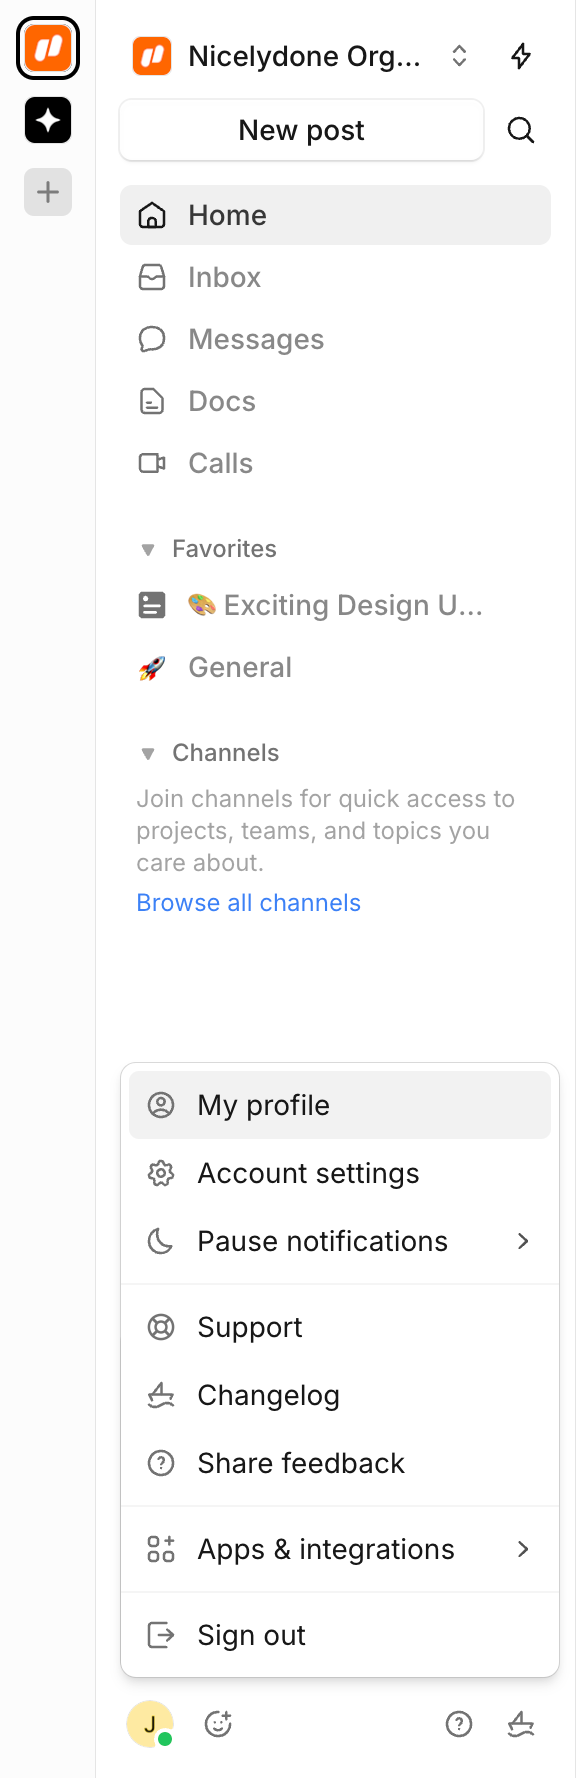Open the Browse all channels link

248,903
